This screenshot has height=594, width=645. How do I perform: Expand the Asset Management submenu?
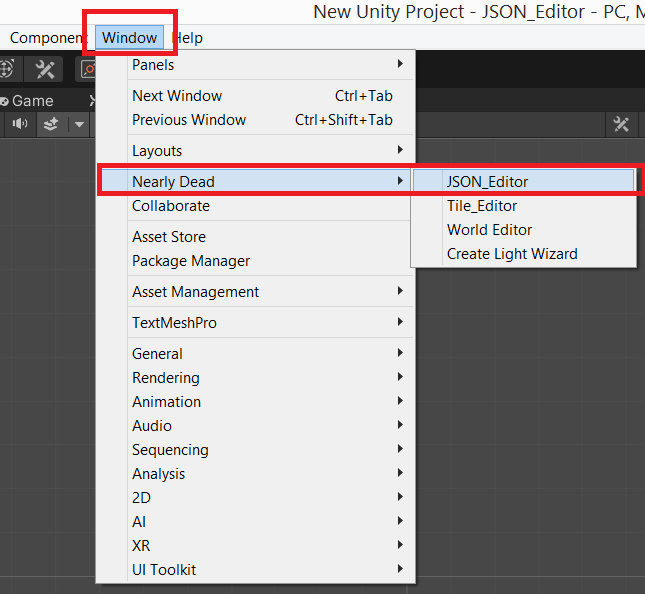[x=195, y=292]
